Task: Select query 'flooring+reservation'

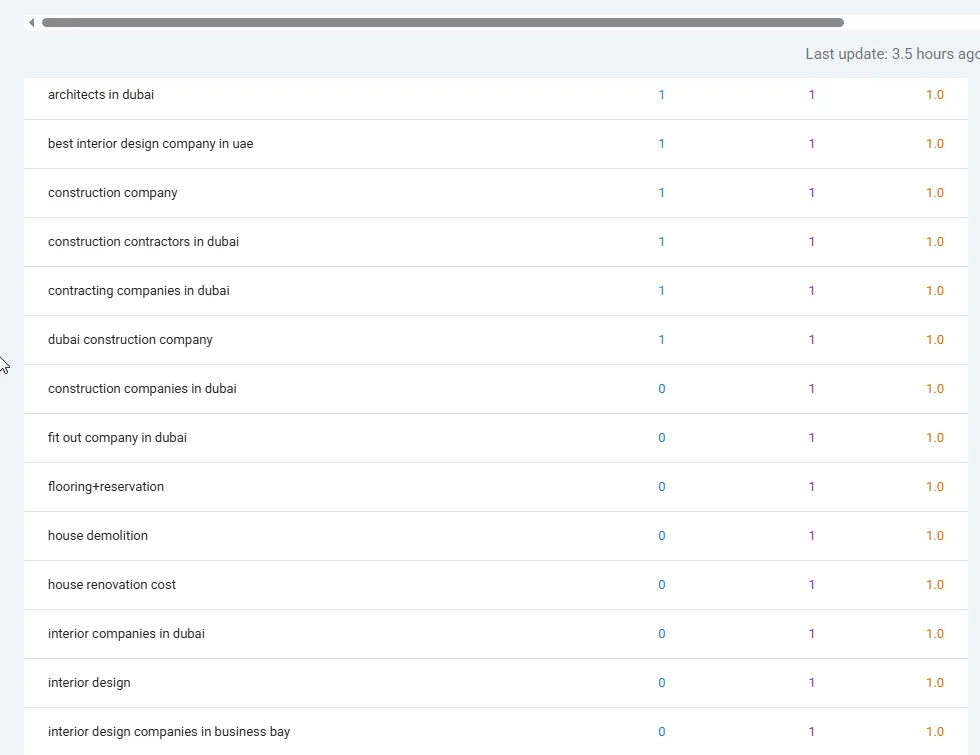Action: pyautogui.click(x=106, y=486)
